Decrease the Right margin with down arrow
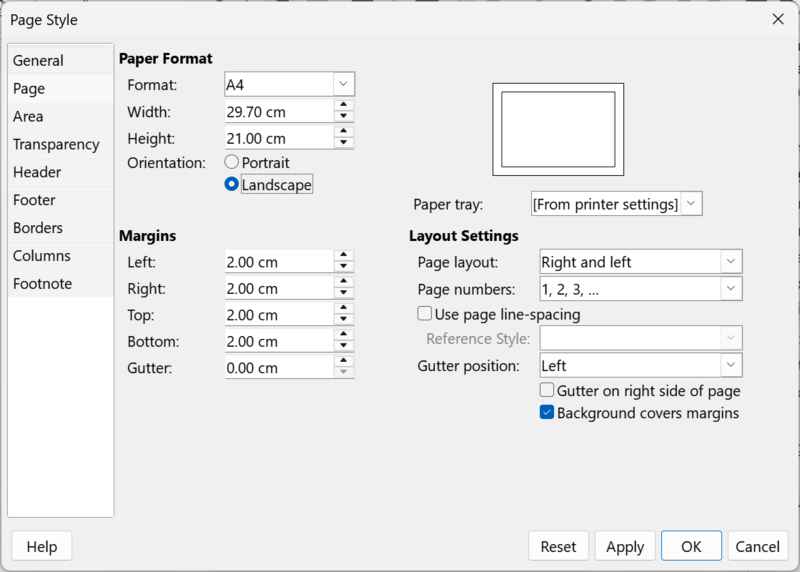The width and height of the screenshot is (800, 572). tap(343, 292)
